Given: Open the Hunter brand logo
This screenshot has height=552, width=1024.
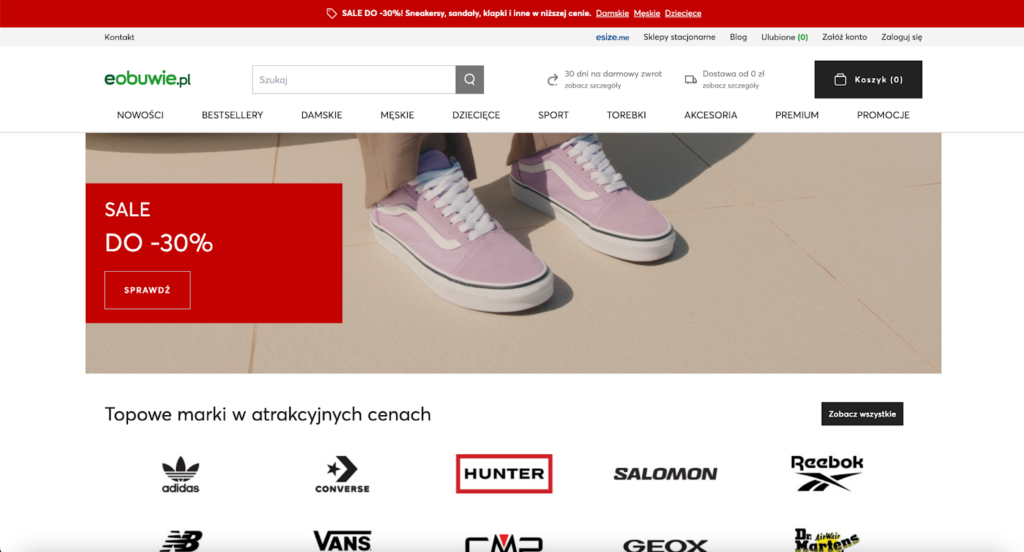Looking at the screenshot, I should click(x=504, y=474).
